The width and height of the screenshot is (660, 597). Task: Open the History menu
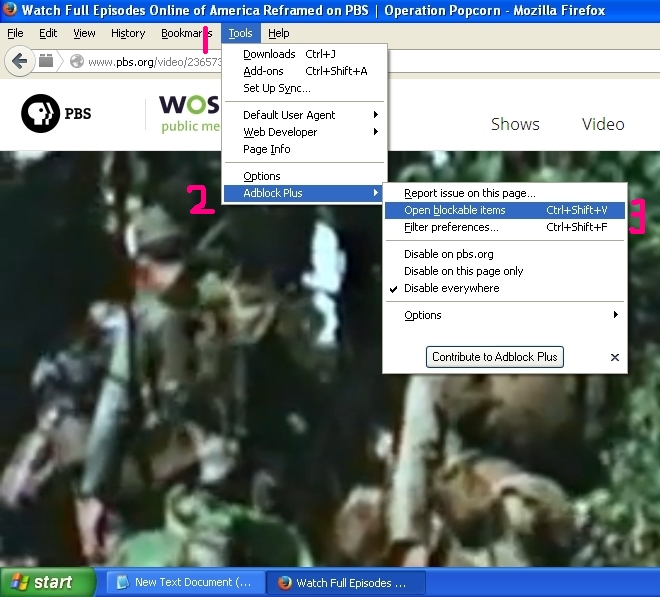128,33
